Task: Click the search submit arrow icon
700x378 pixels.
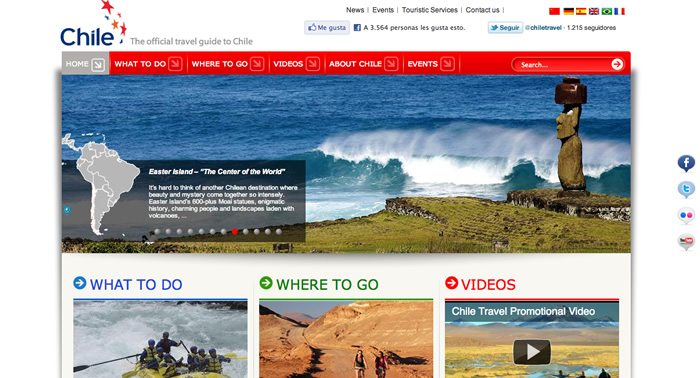Action: 617,64
